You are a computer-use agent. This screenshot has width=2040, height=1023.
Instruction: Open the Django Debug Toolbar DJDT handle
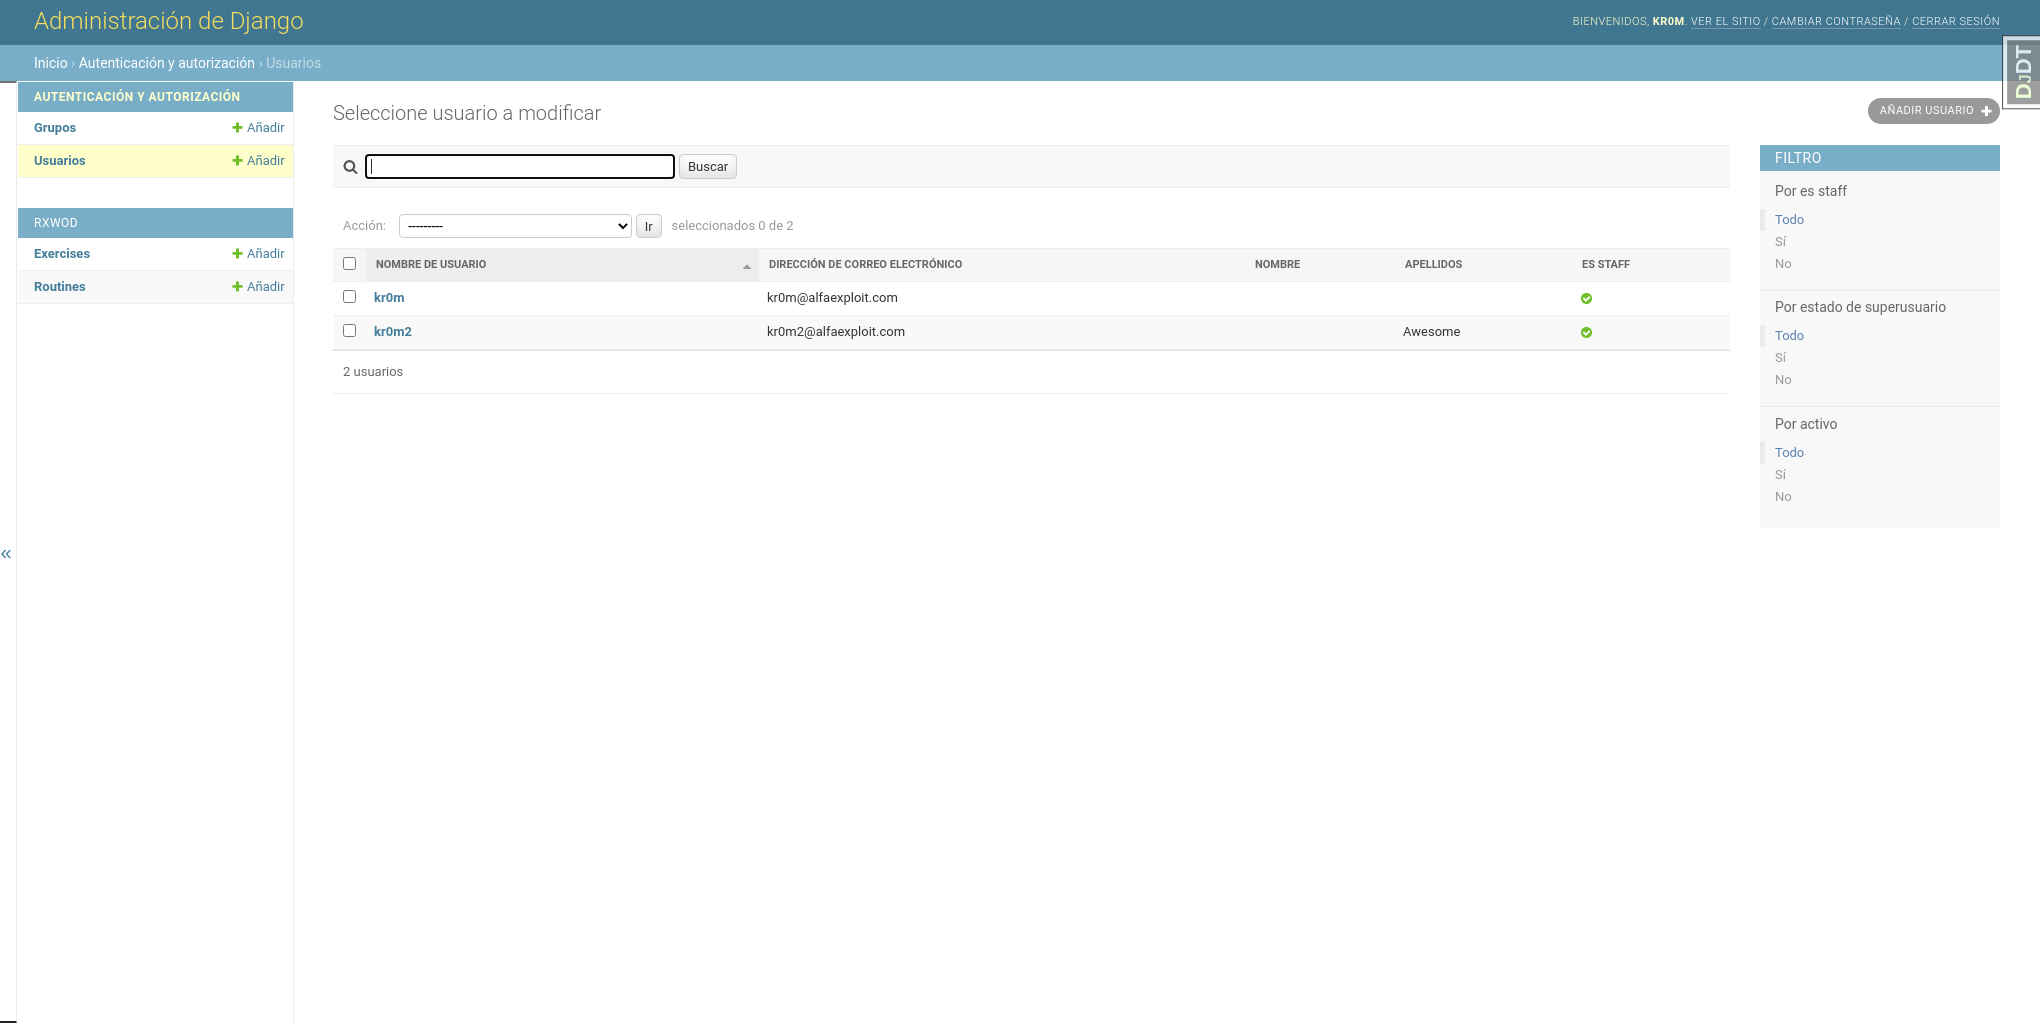pyautogui.click(x=2022, y=72)
